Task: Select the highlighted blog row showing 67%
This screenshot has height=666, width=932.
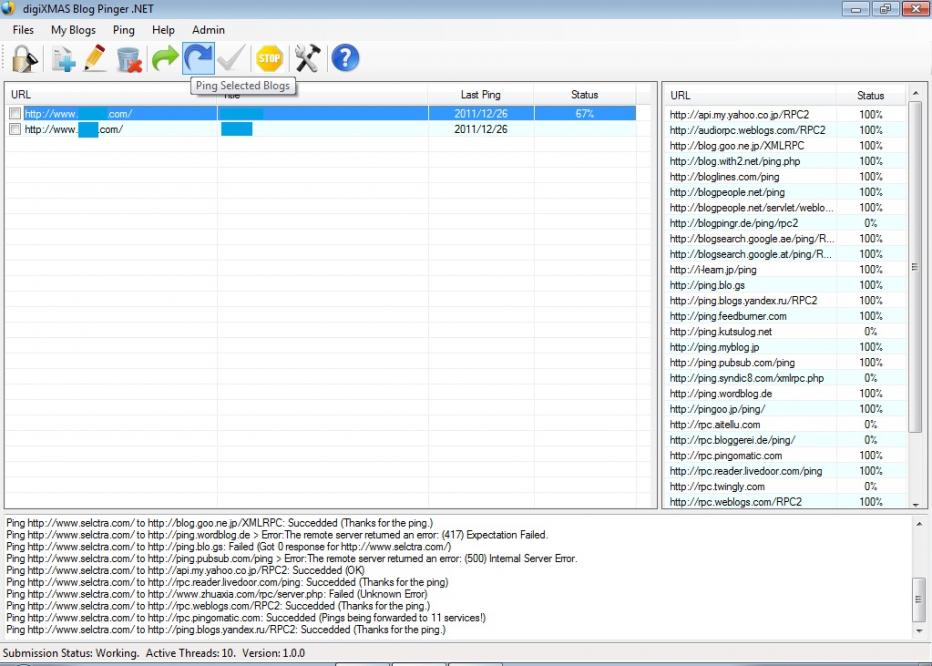Action: [x=321, y=113]
